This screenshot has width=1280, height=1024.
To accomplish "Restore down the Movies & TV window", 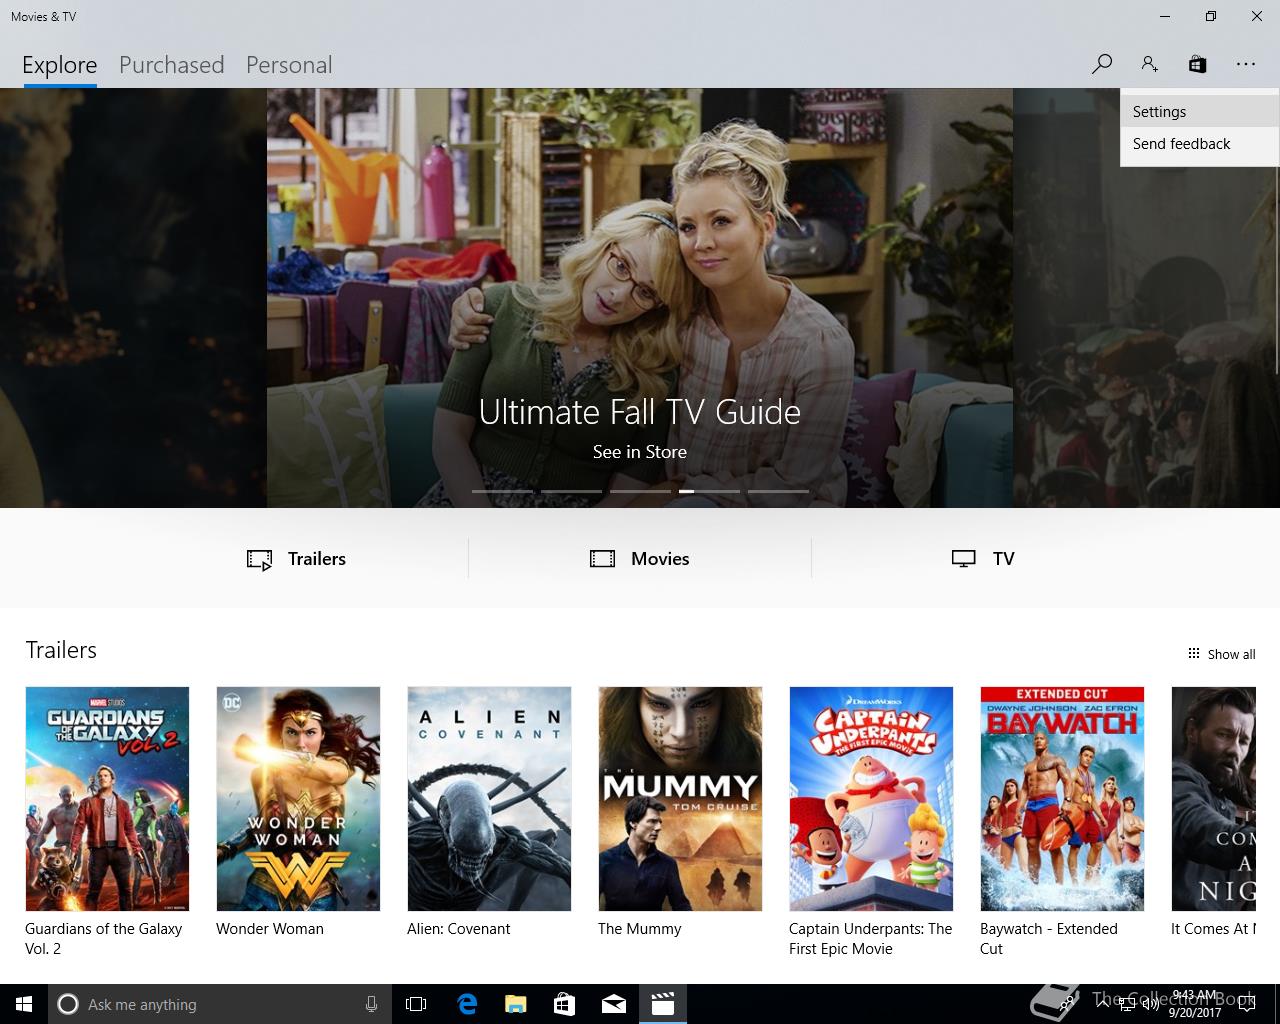I will click(1210, 16).
